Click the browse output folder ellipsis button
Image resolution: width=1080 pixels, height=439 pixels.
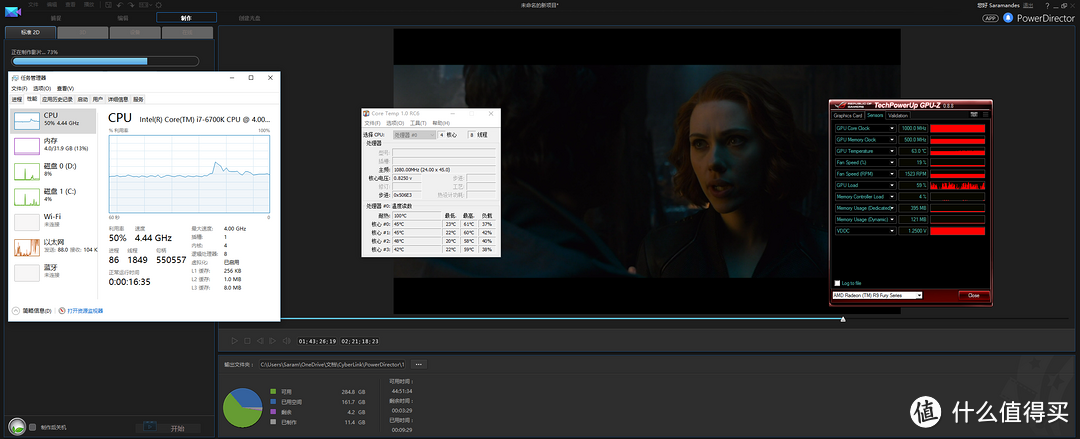pyautogui.click(x=418, y=364)
